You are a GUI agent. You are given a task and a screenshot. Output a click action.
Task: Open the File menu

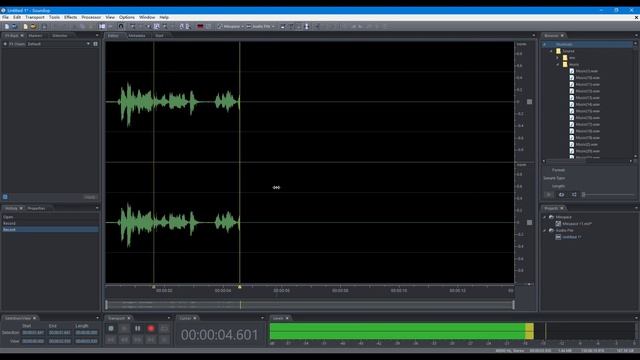[5, 18]
